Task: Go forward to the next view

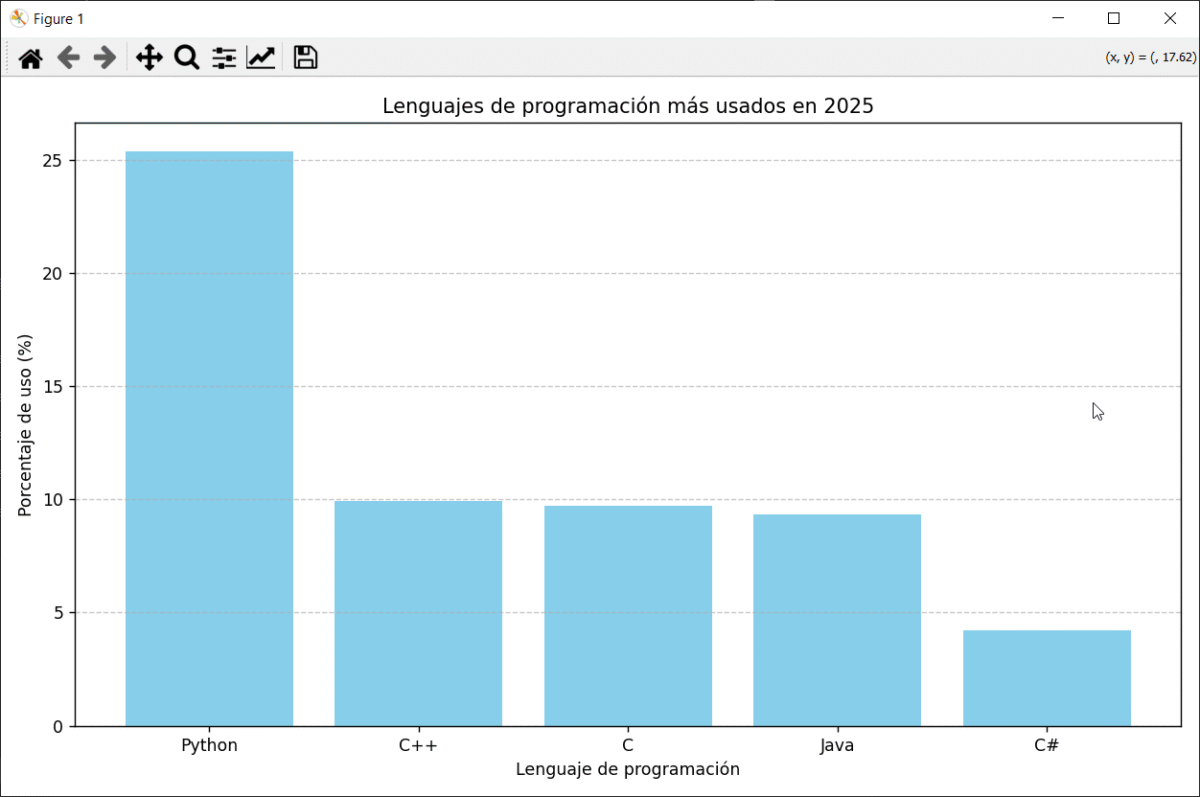Action: [104, 58]
